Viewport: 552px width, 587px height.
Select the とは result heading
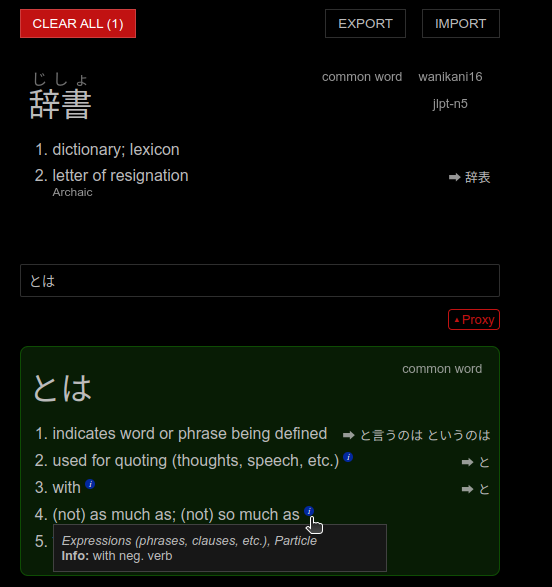62,388
